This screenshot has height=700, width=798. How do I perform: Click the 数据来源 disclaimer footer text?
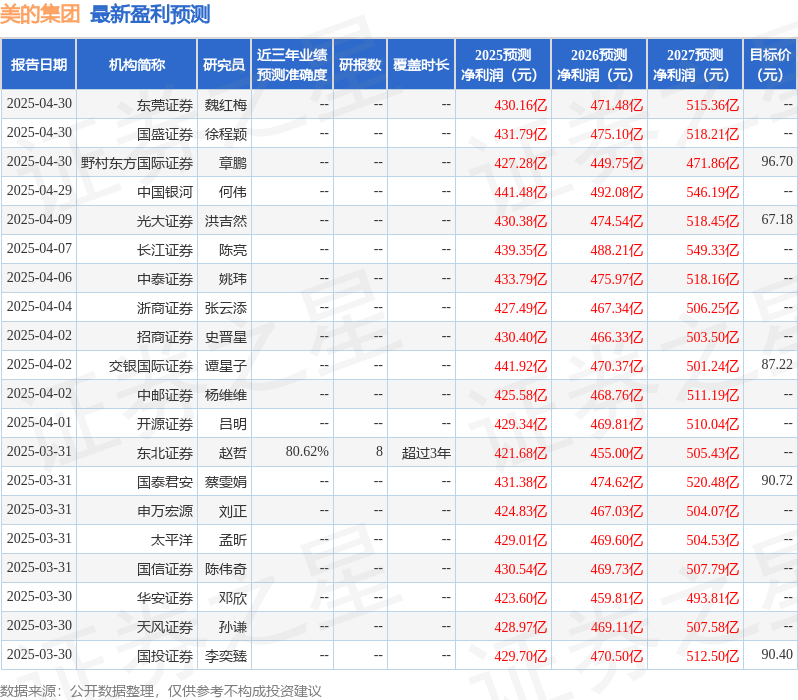161,691
